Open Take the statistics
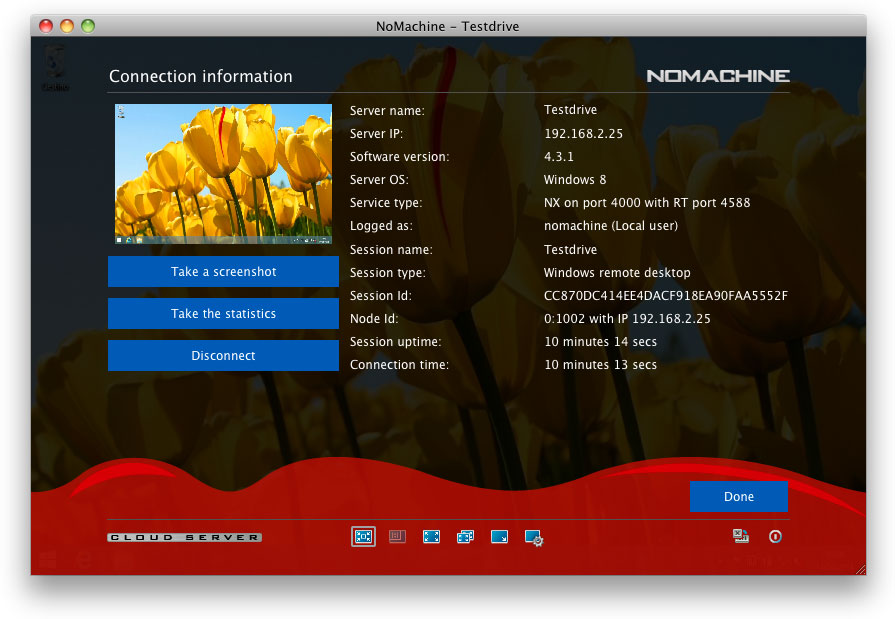This screenshot has height=619, width=895. click(223, 314)
